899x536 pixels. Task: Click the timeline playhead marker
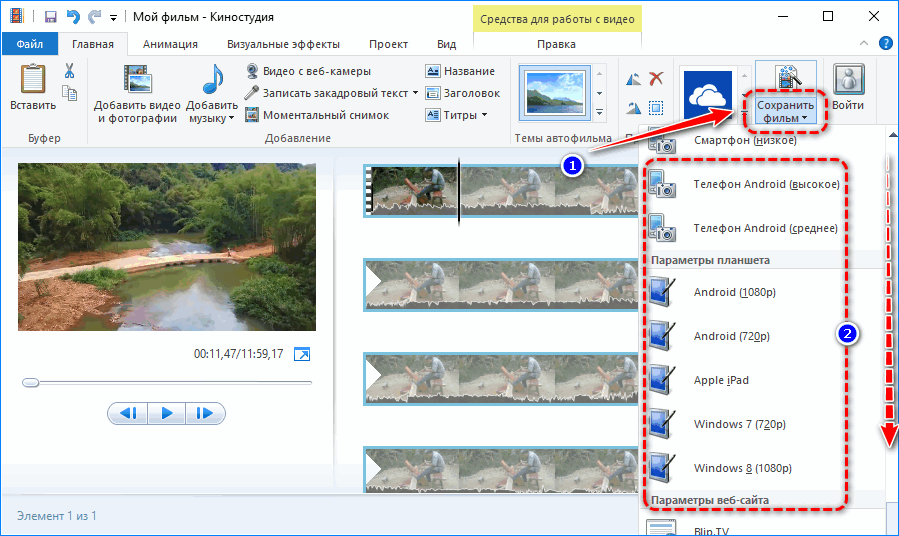tap(459, 191)
